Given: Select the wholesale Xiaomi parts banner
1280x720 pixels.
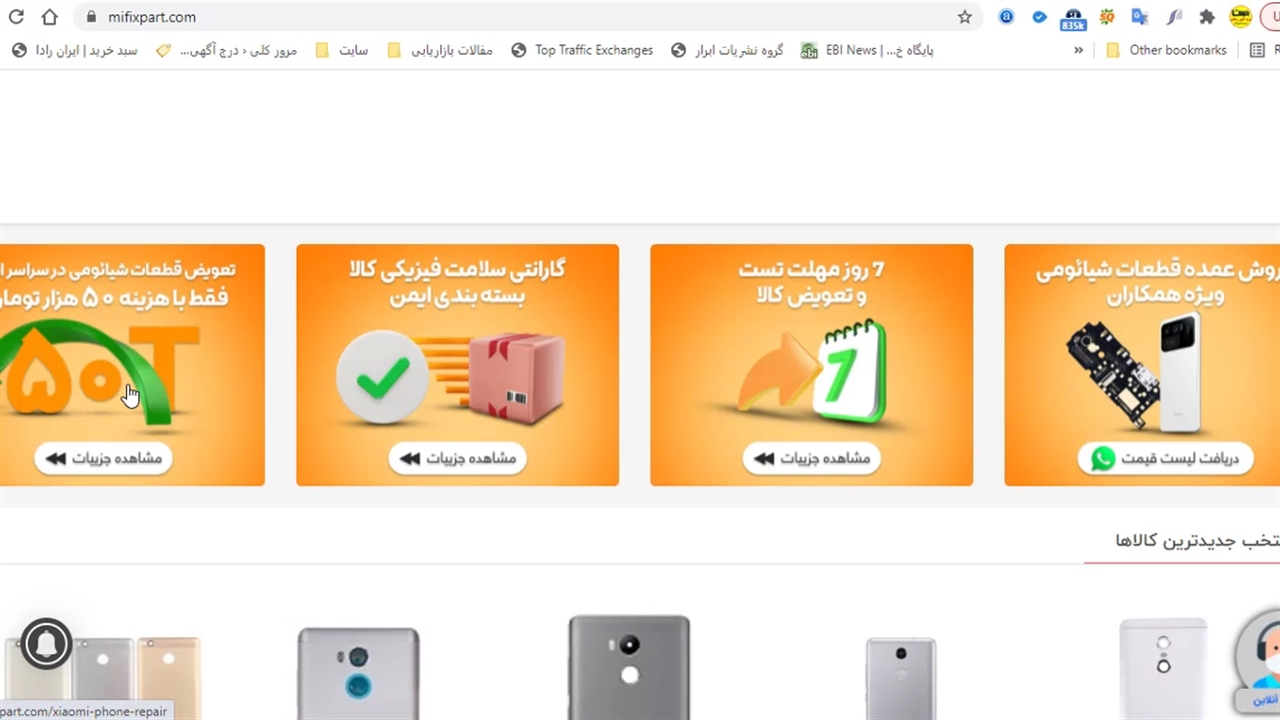Looking at the screenshot, I should [x=1142, y=365].
